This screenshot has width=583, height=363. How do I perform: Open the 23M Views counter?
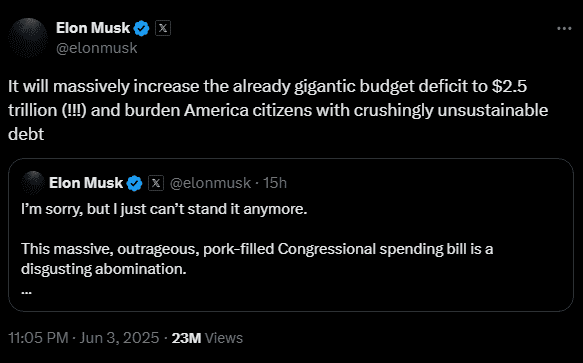pos(207,338)
